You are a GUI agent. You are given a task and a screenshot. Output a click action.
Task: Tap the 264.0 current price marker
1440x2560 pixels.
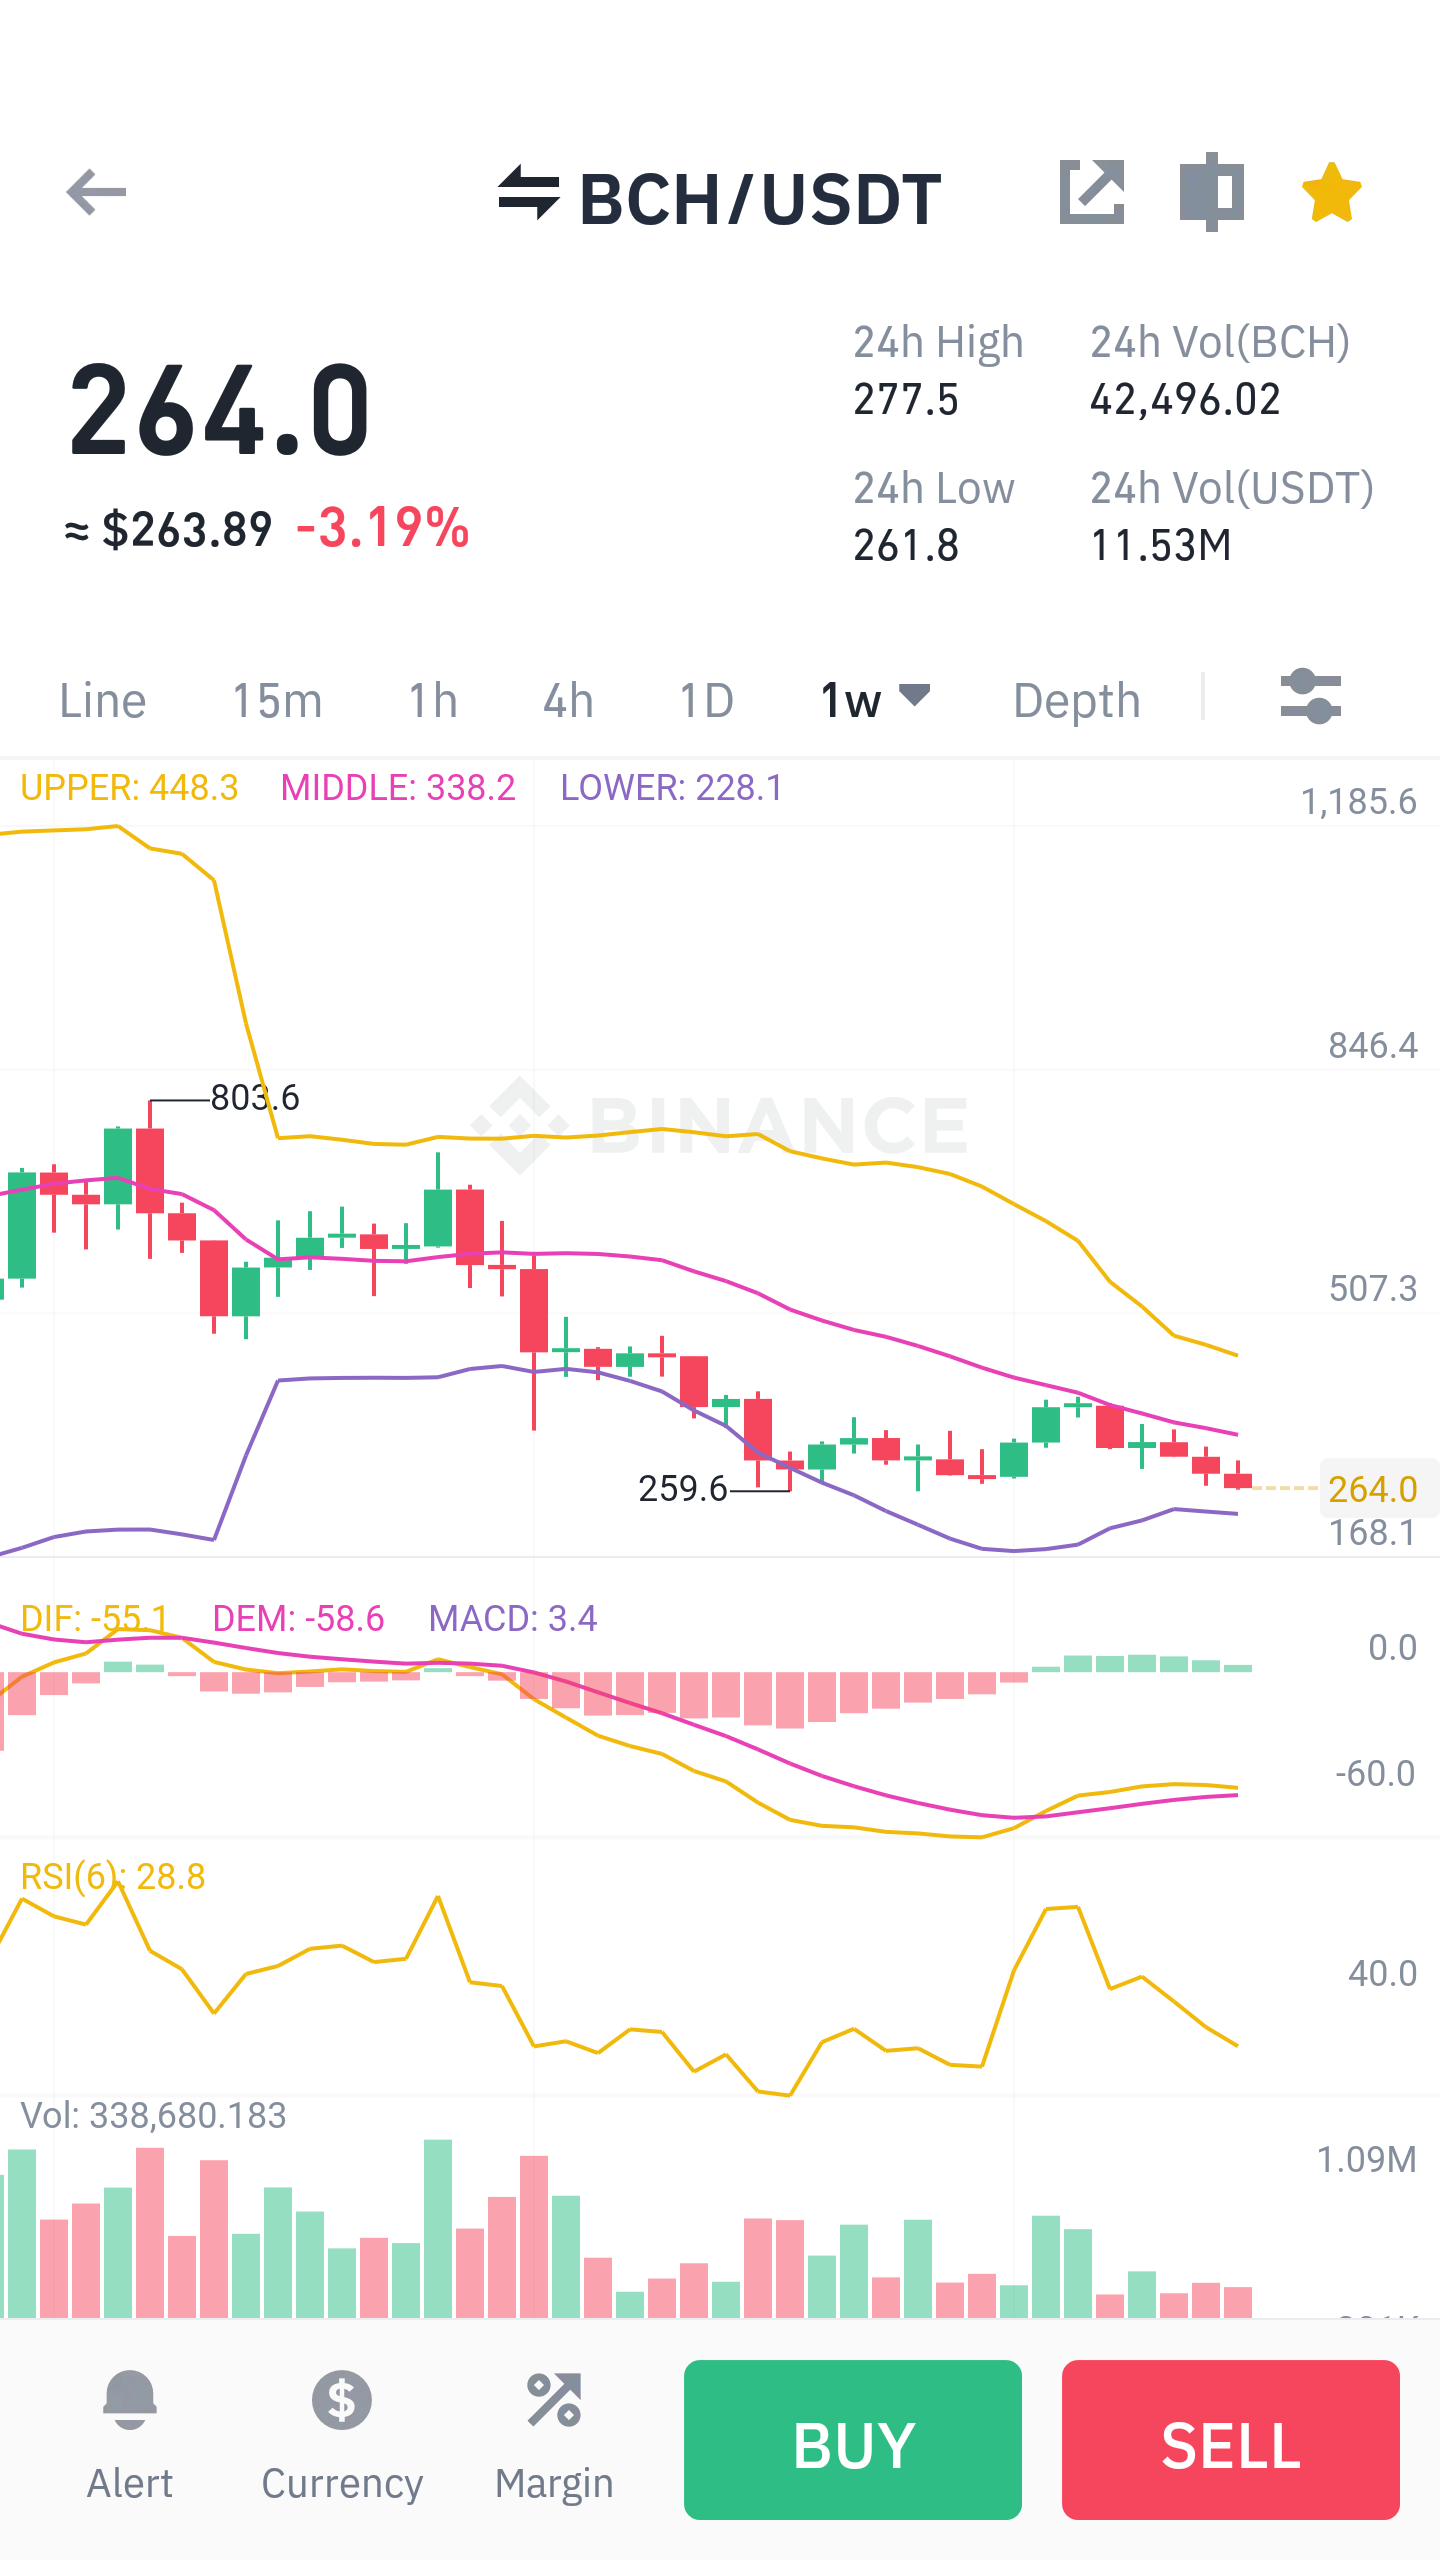[1374, 1489]
